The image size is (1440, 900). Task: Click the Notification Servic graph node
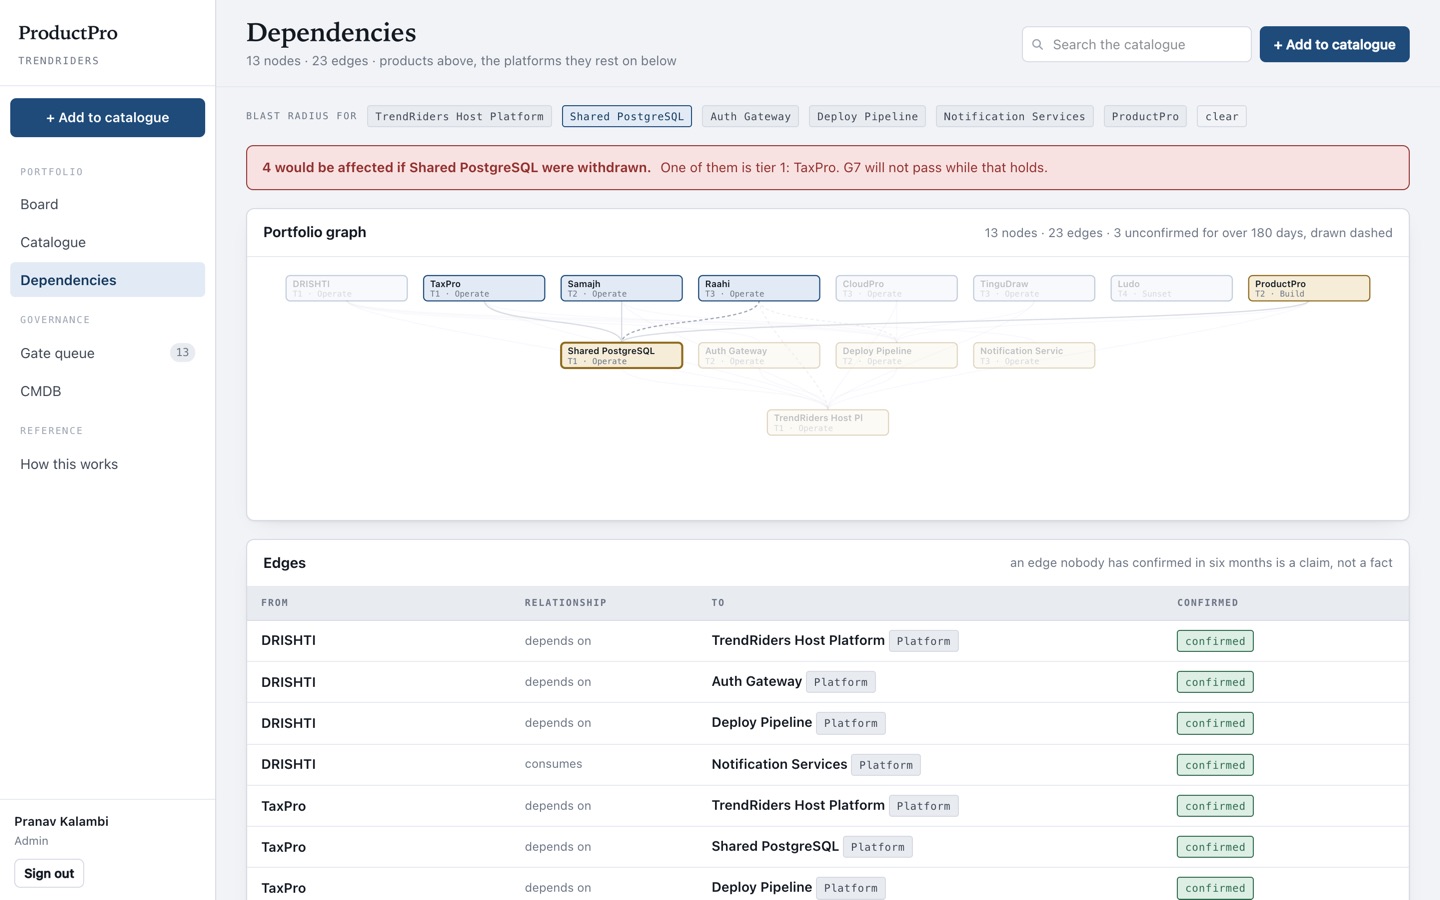(1034, 355)
